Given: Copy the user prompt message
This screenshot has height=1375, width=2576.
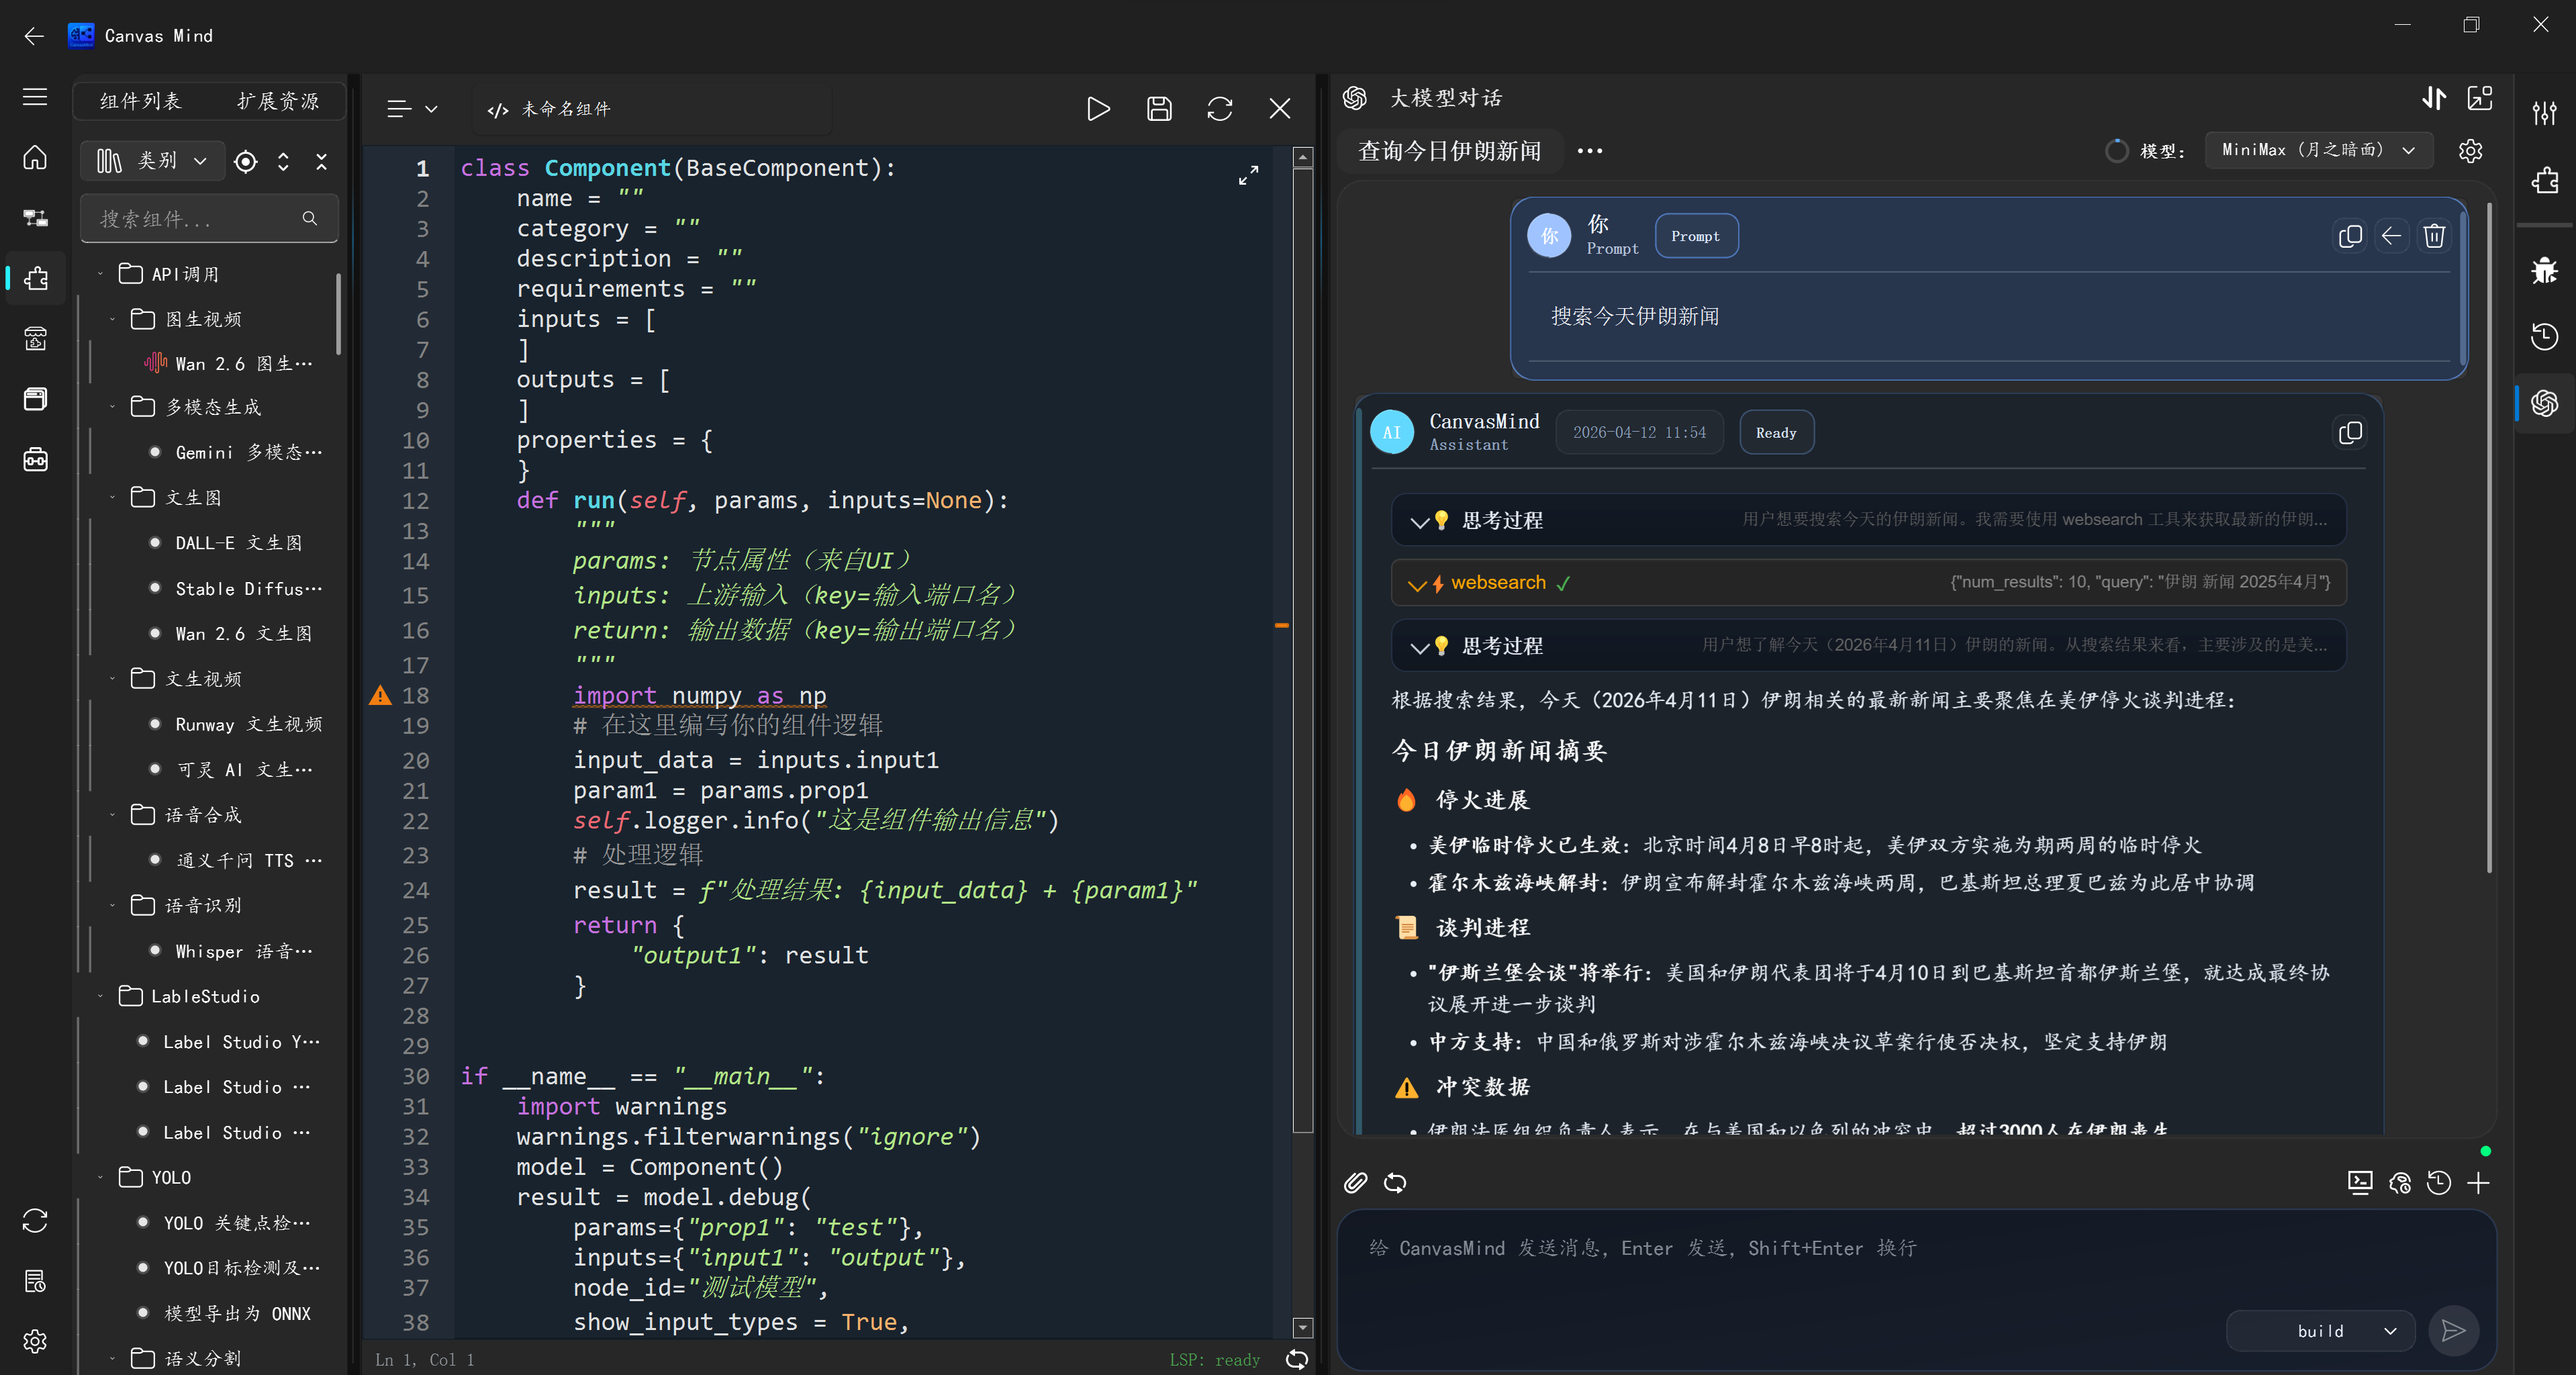Looking at the screenshot, I should coord(2350,236).
